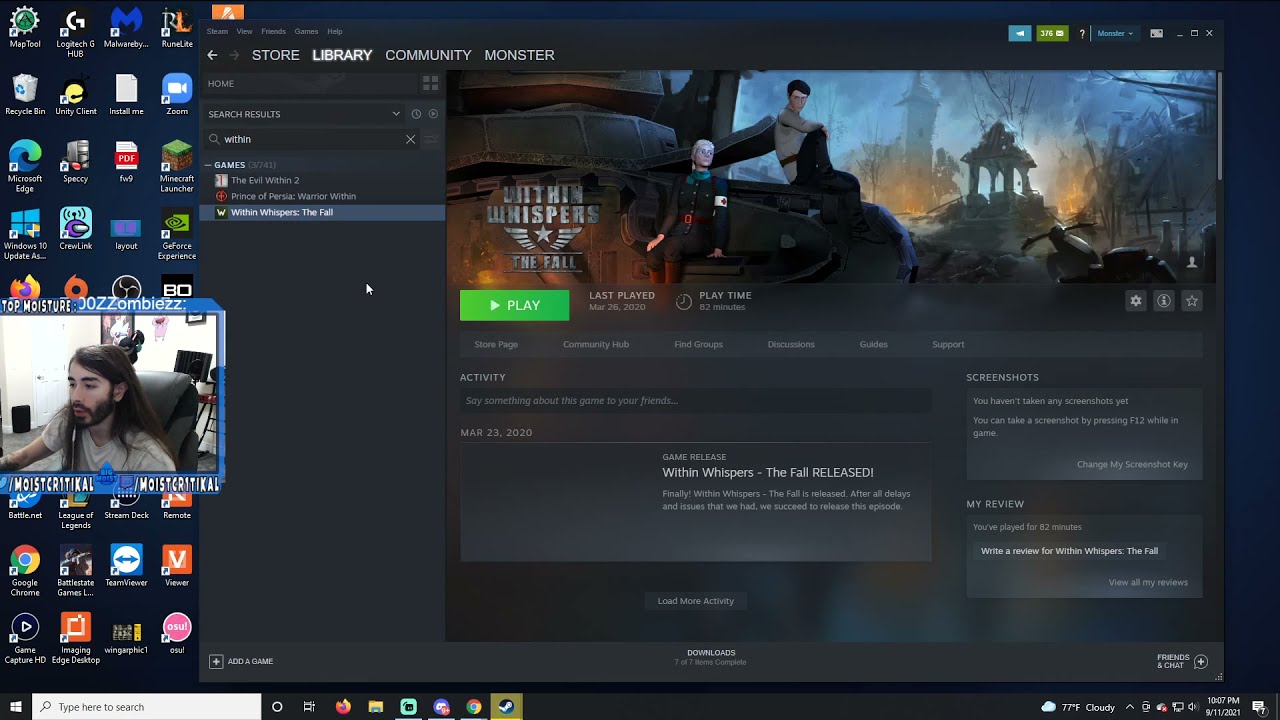Open advanced filter options beside search box
1280x720 pixels.
431,139
